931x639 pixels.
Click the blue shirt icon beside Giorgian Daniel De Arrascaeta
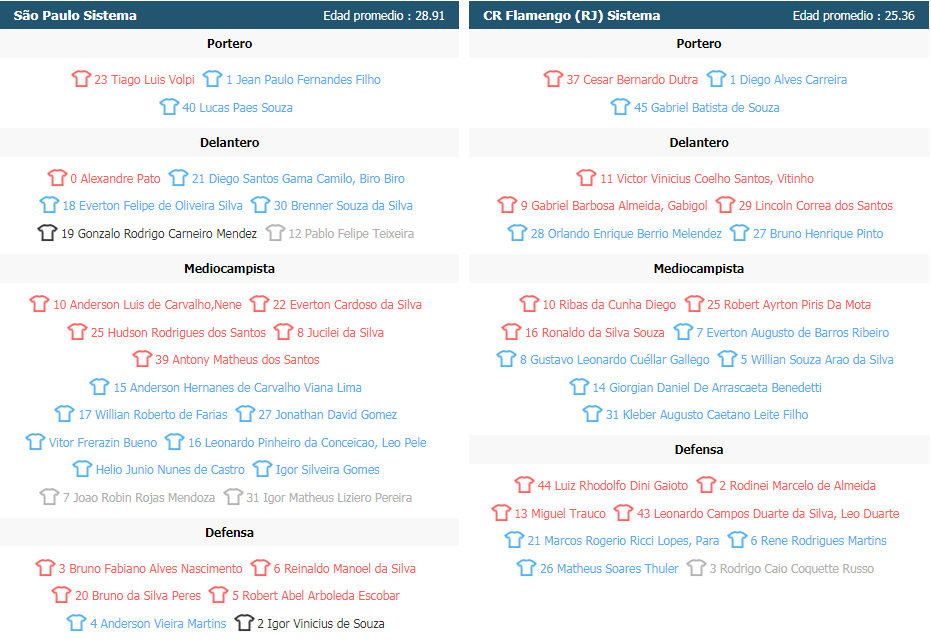click(580, 387)
